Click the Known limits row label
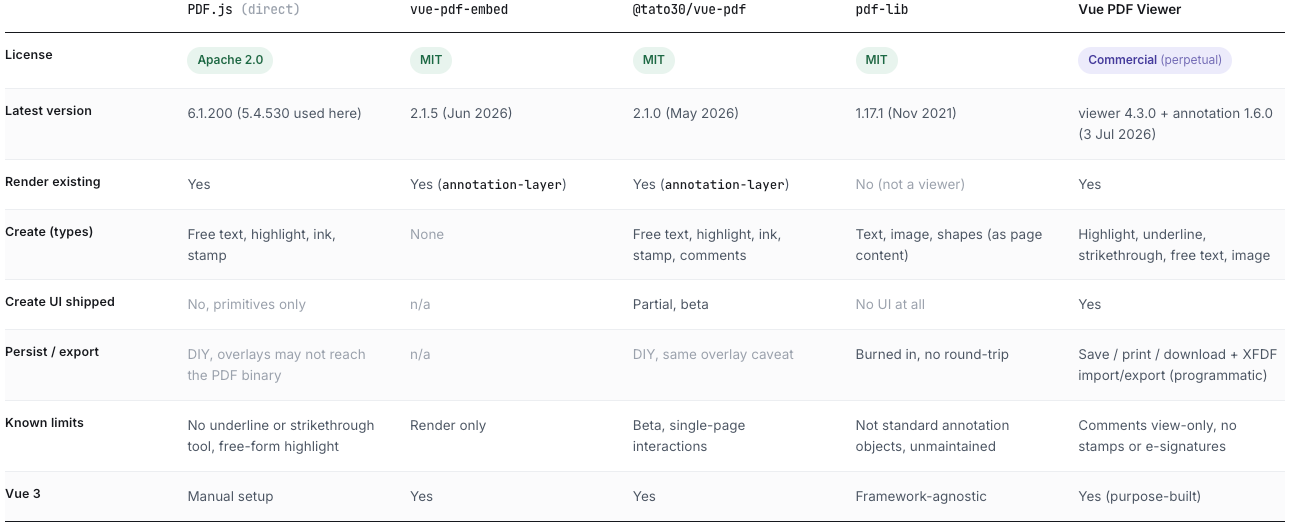This screenshot has height=532, width=1293. coord(44,422)
